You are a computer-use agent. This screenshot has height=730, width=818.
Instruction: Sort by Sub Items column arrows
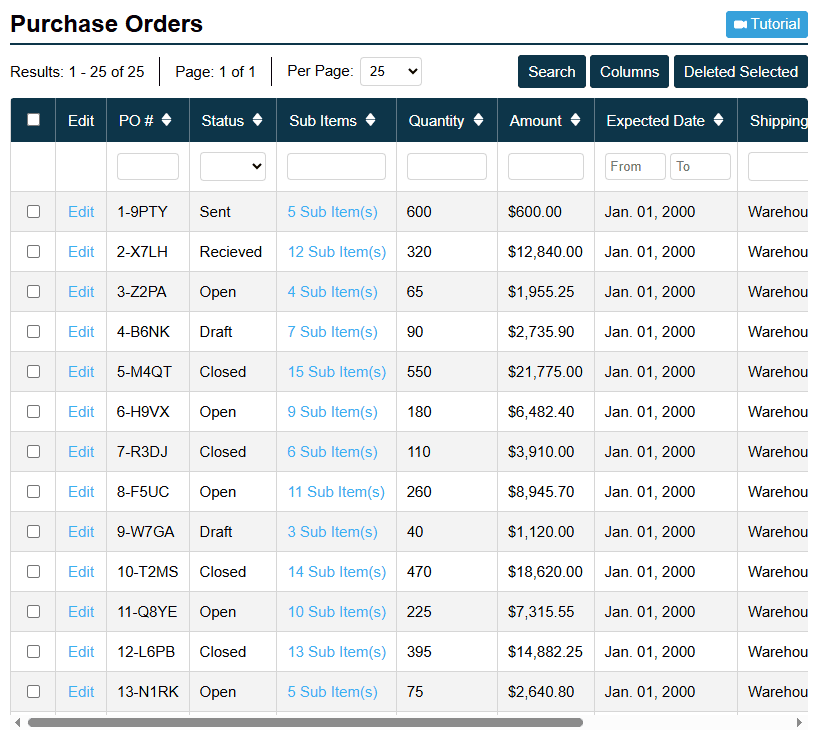point(370,120)
